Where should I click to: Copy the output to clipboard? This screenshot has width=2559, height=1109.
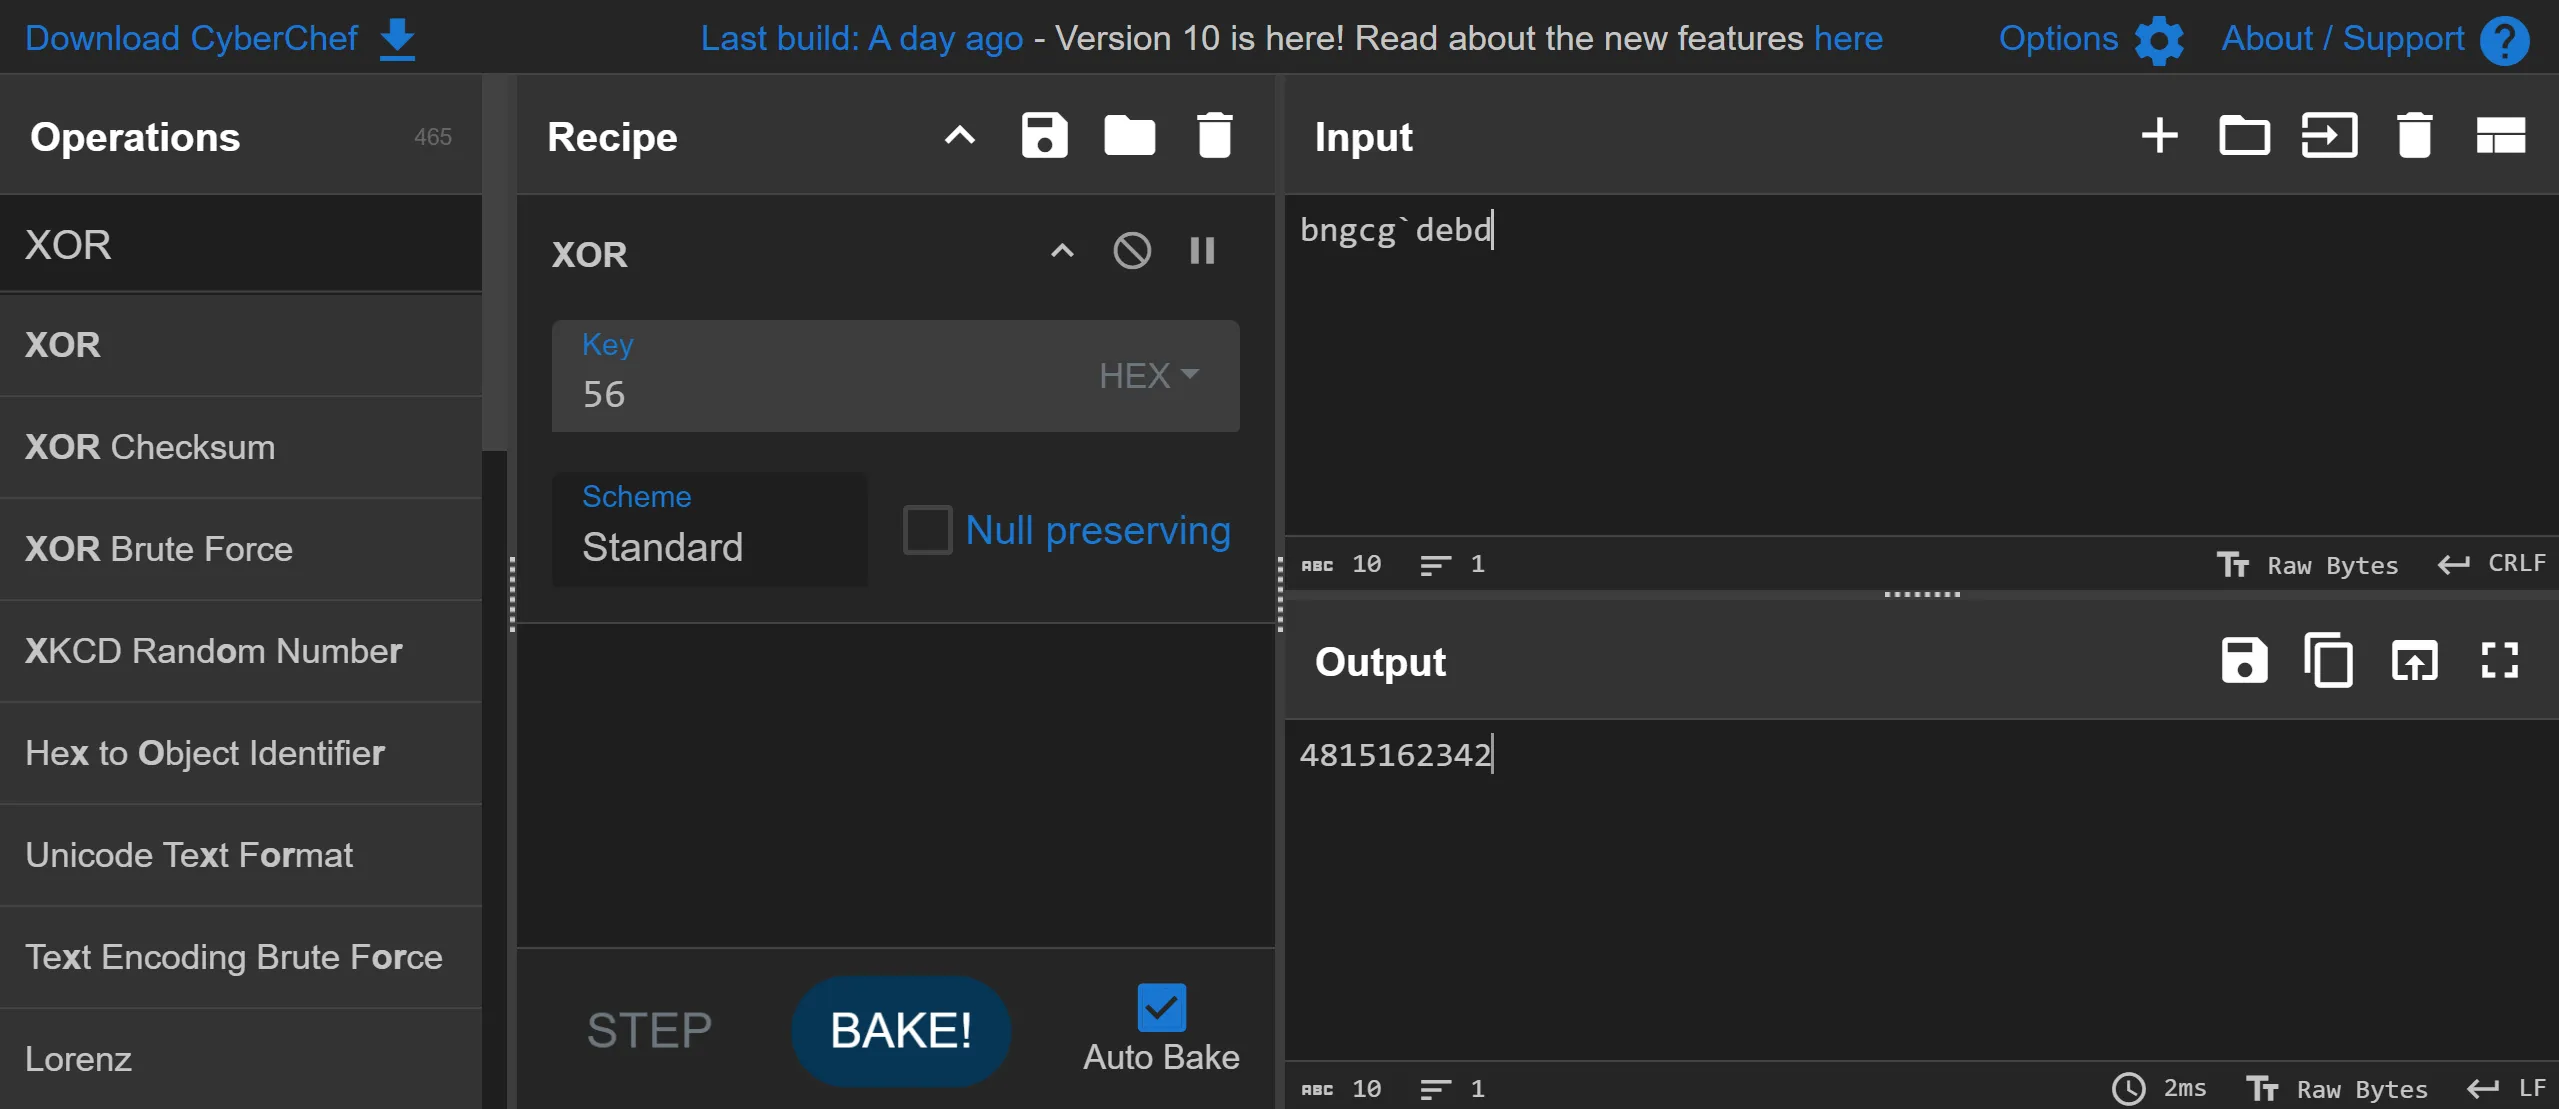pos(2329,661)
